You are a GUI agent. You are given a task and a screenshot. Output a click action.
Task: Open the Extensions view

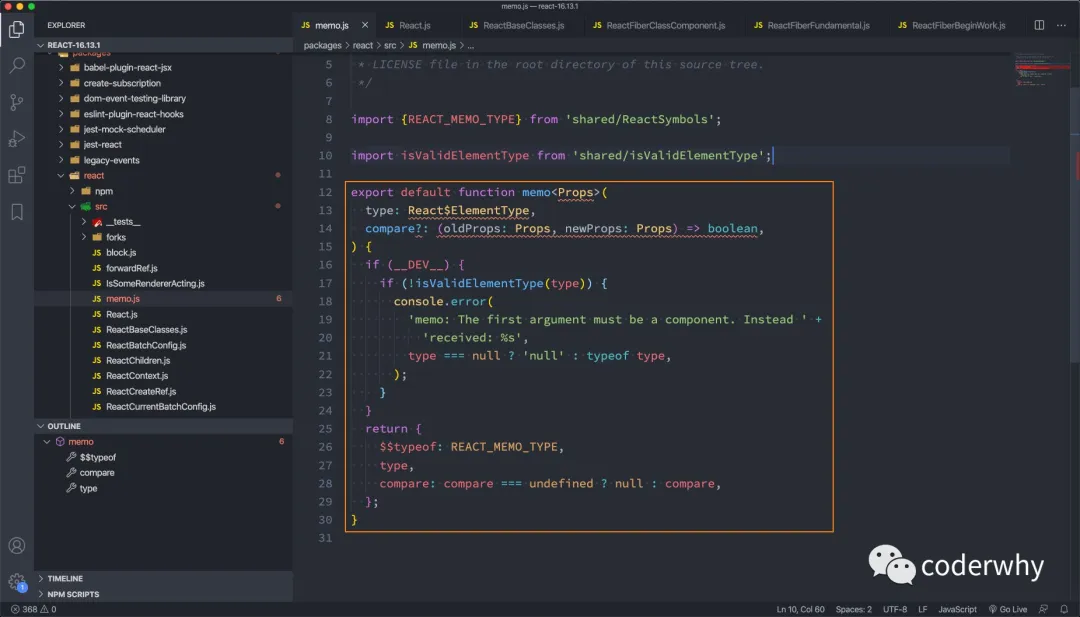[x=17, y=175]
